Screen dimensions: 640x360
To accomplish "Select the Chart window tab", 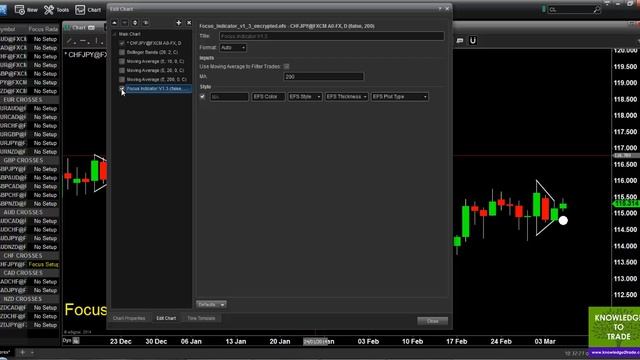I will pos(79,28).
